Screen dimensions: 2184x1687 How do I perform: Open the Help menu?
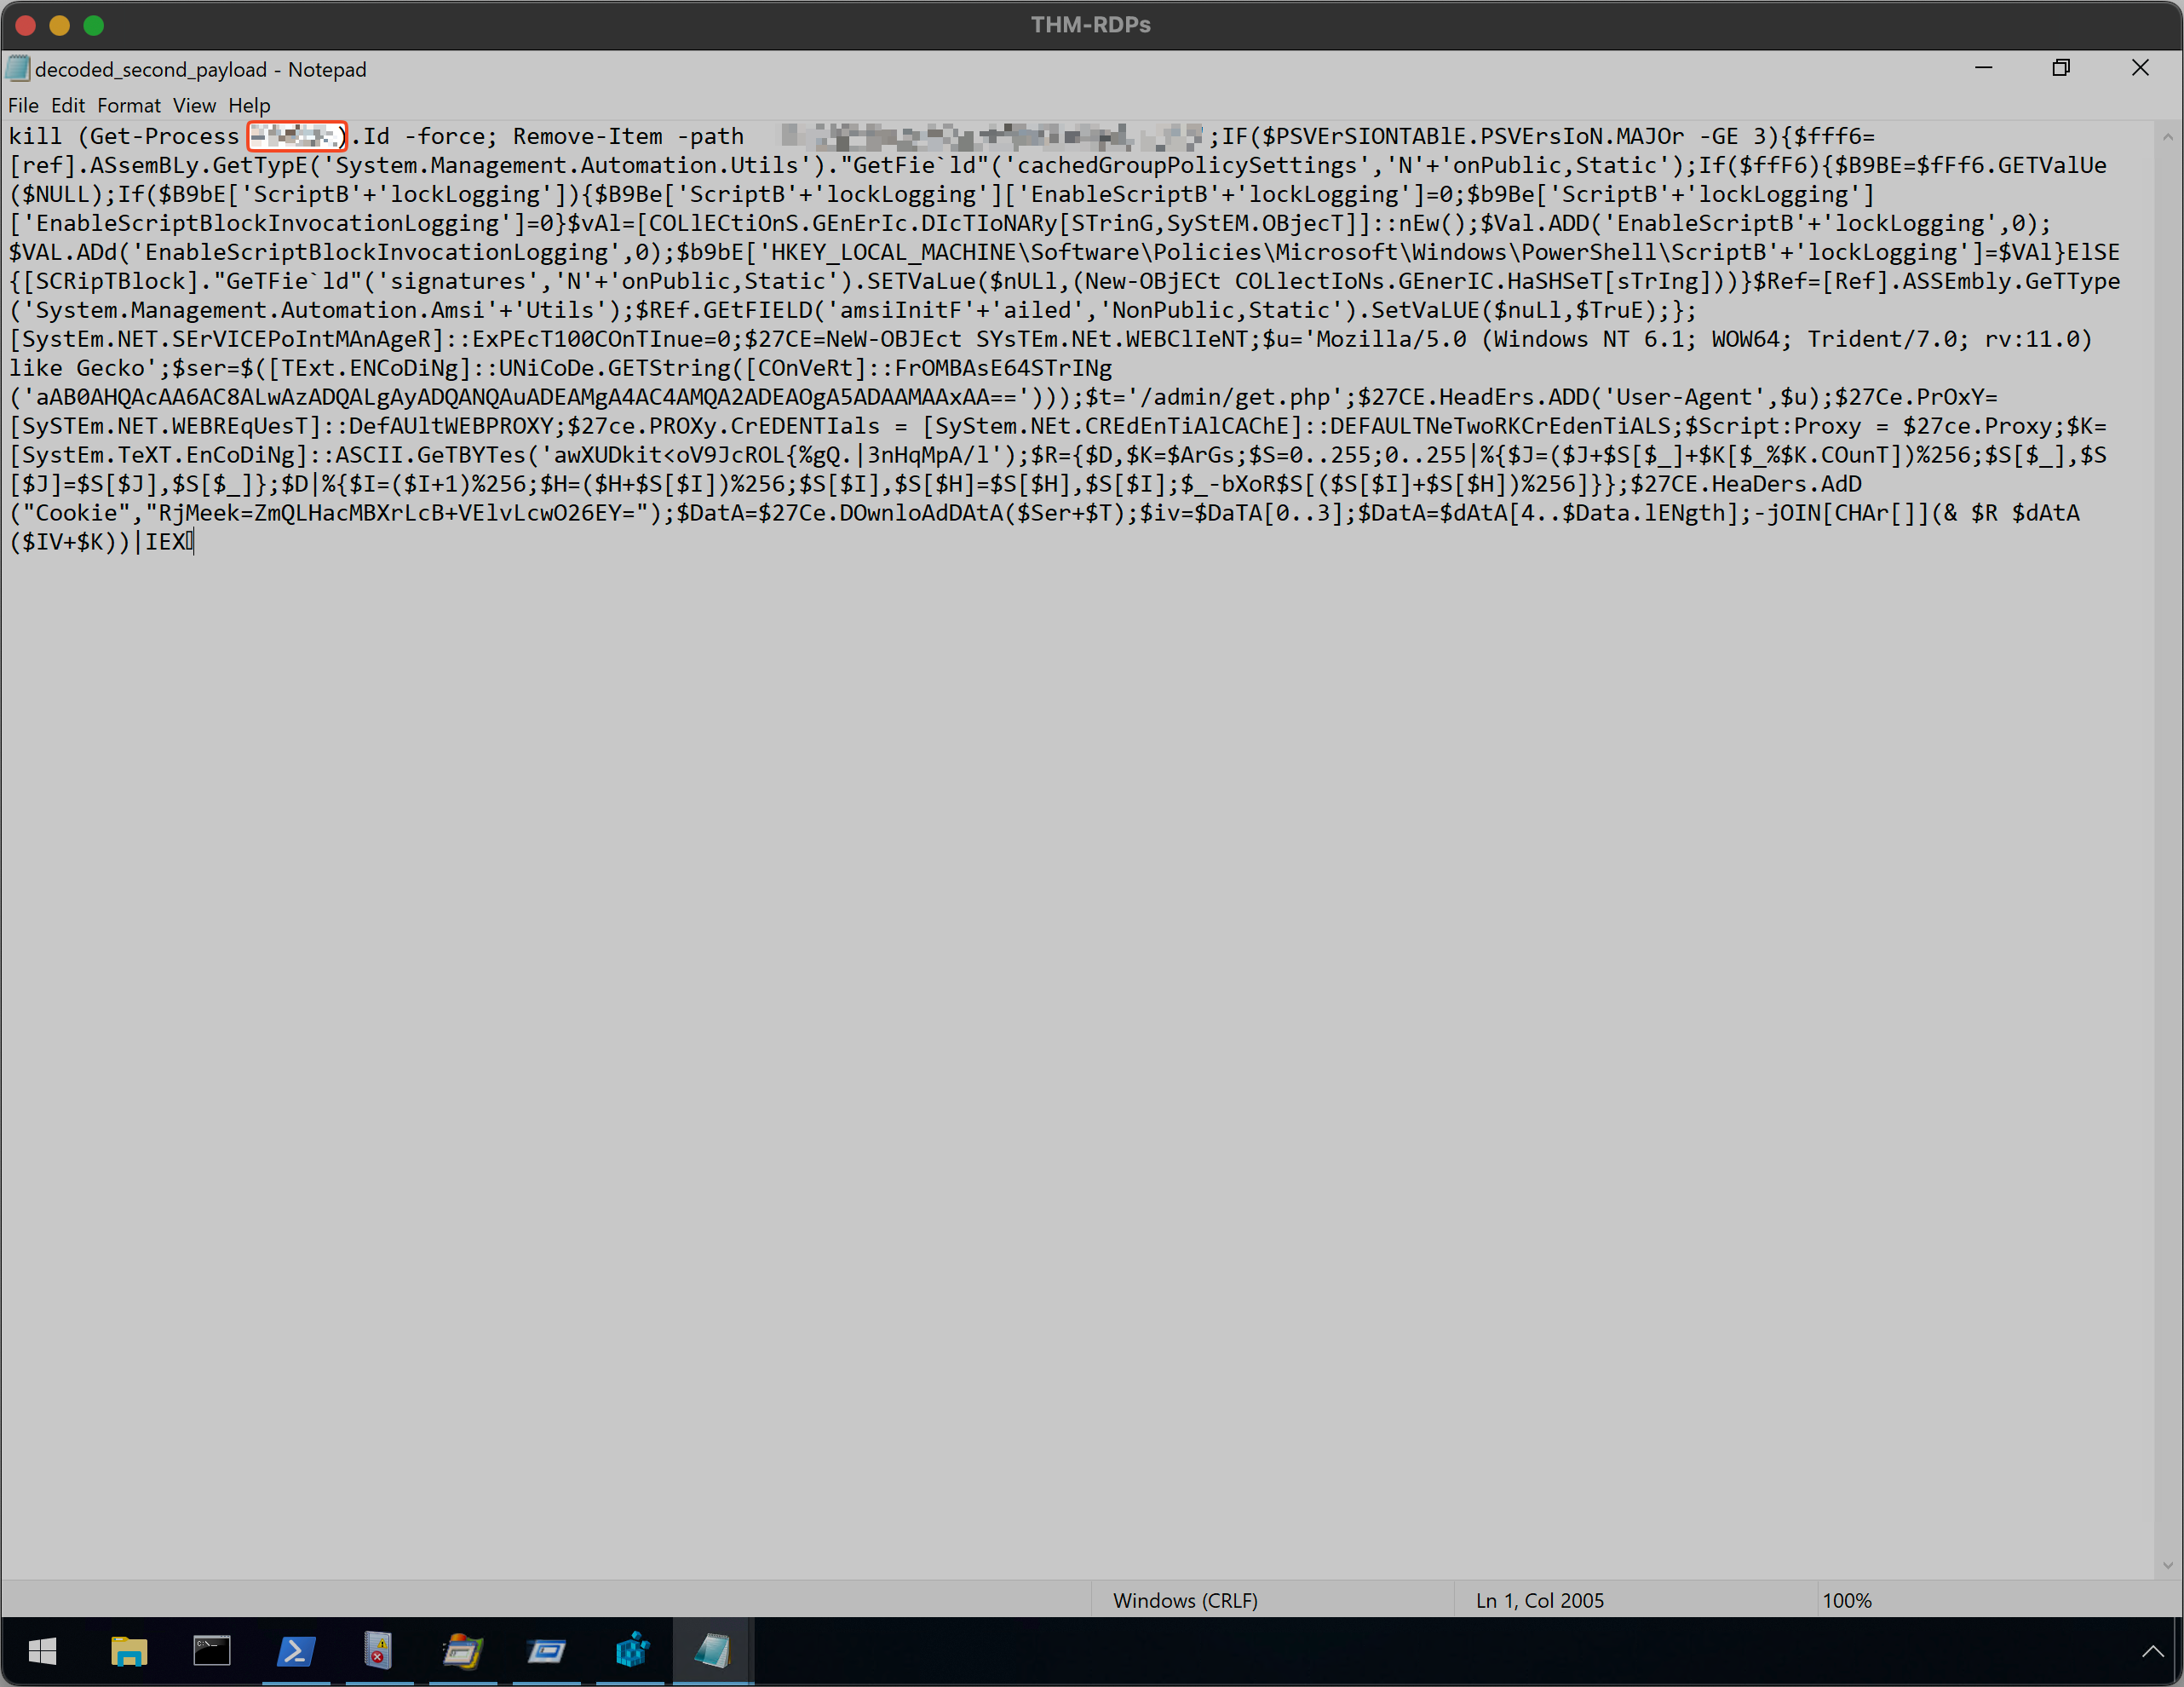[x=249, y=105]
